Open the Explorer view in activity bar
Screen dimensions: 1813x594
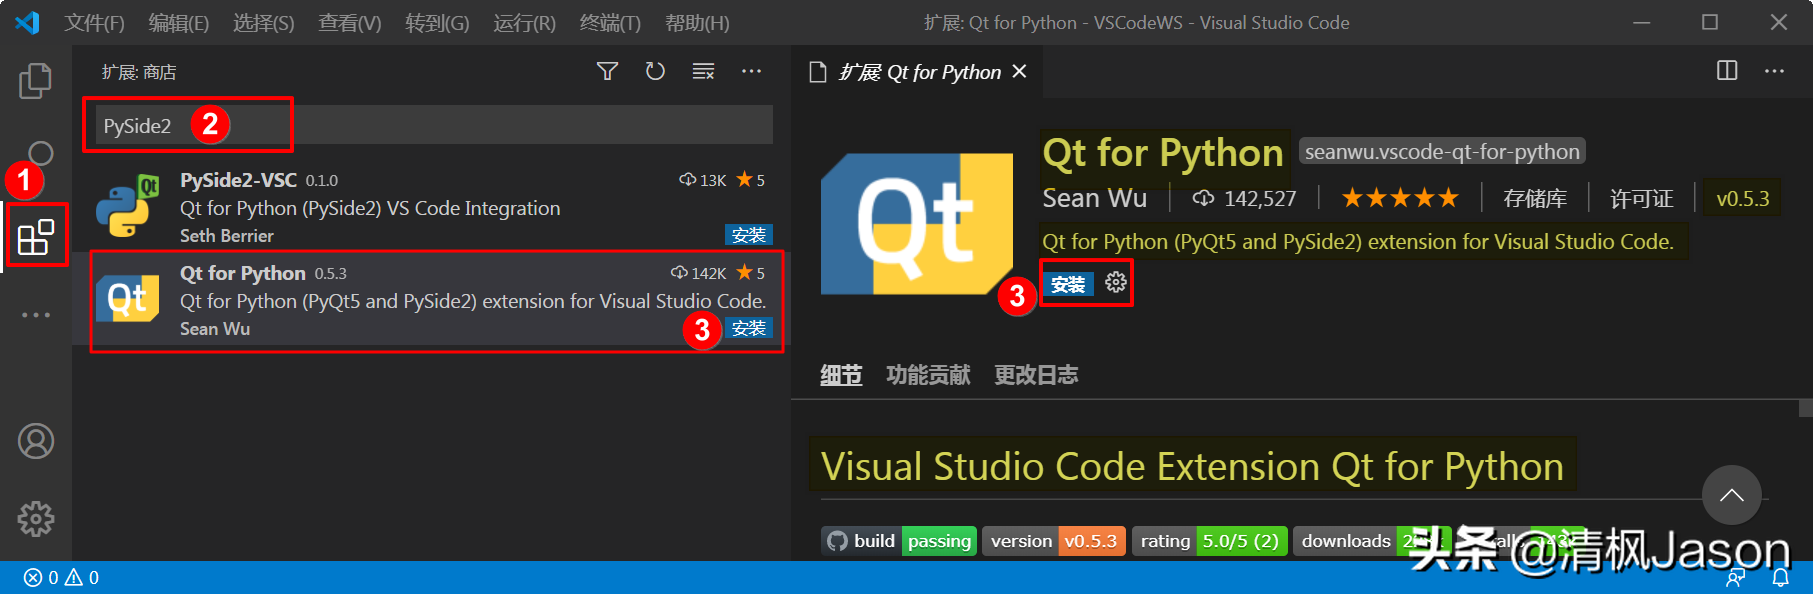point(36,81)
